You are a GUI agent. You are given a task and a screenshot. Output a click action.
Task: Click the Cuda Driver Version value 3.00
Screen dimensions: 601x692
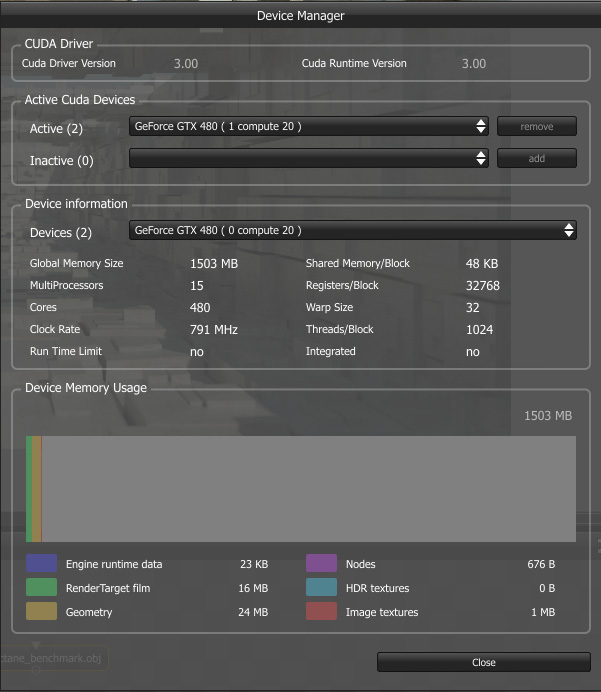(186, 64)
